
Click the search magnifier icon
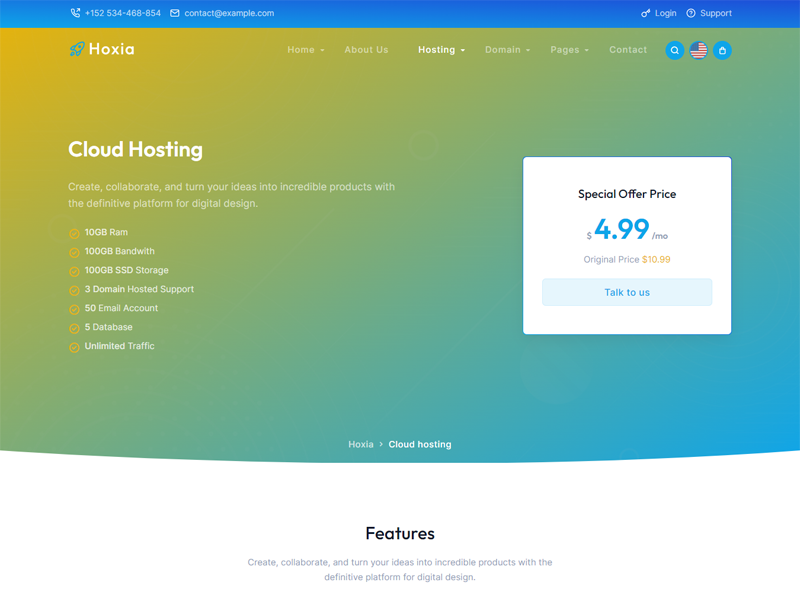point(675,50)
